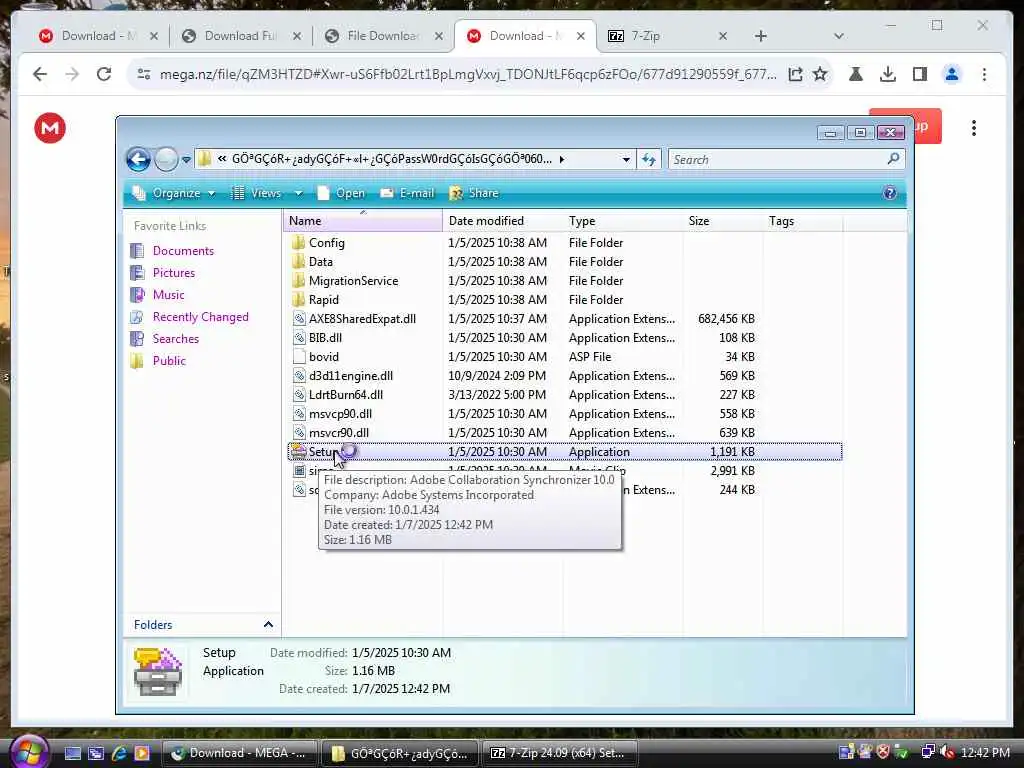Open a new browser tab
This screenshot has height=768, width=1024.
tap(760, 36)
